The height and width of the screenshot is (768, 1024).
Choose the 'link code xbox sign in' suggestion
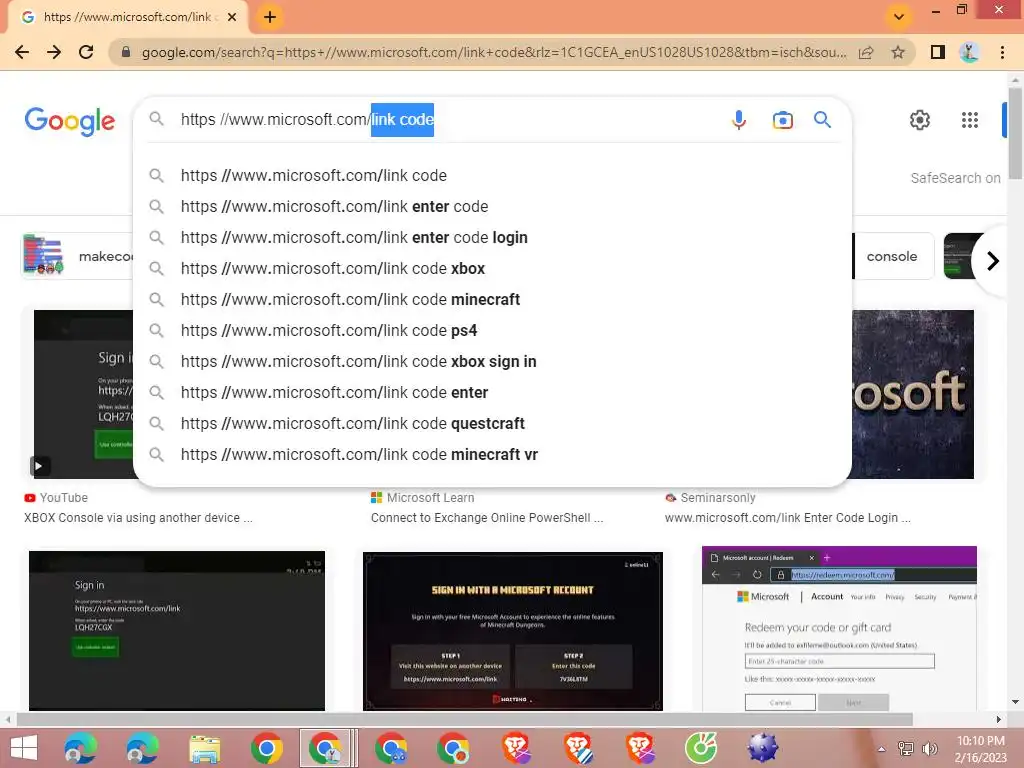(492, 362)
